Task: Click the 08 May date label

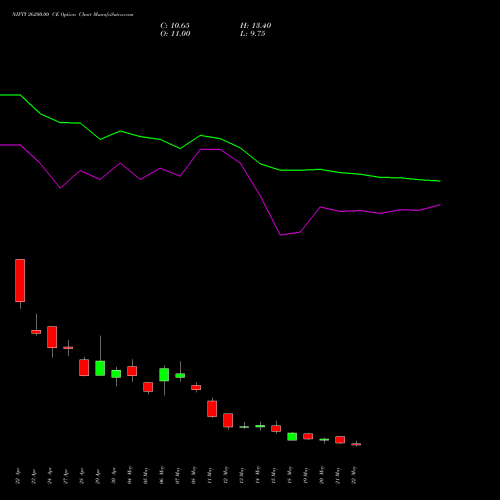Action: [x=194, y=475]
